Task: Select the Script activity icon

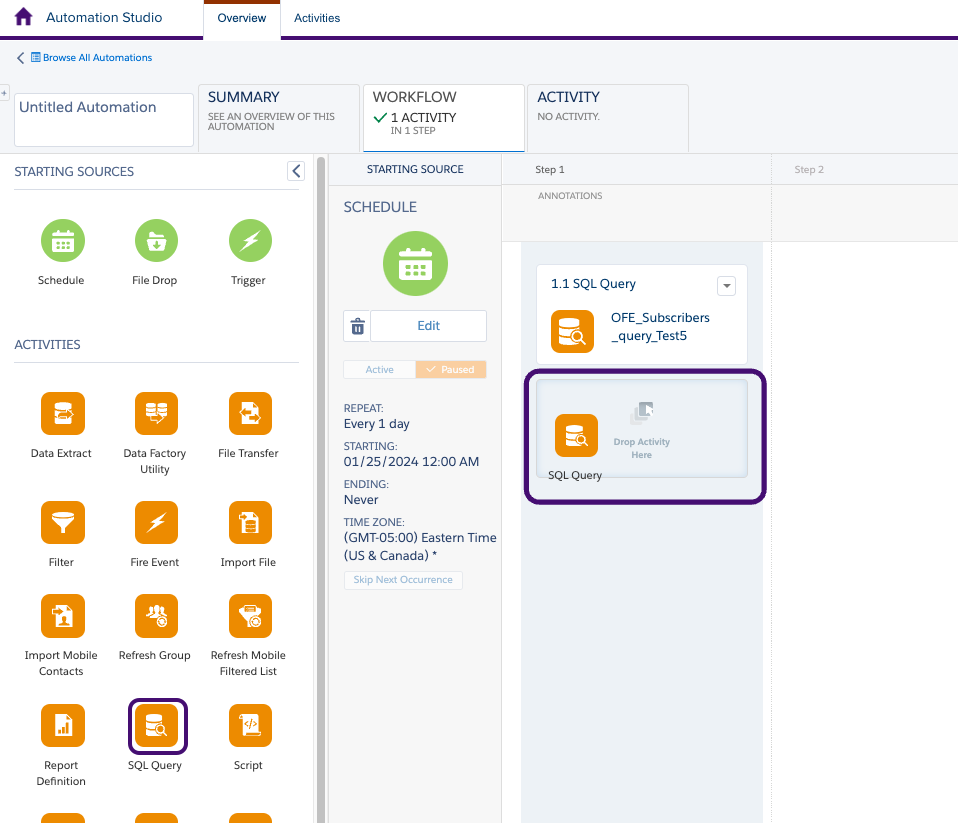Action: tap(249, 725)
